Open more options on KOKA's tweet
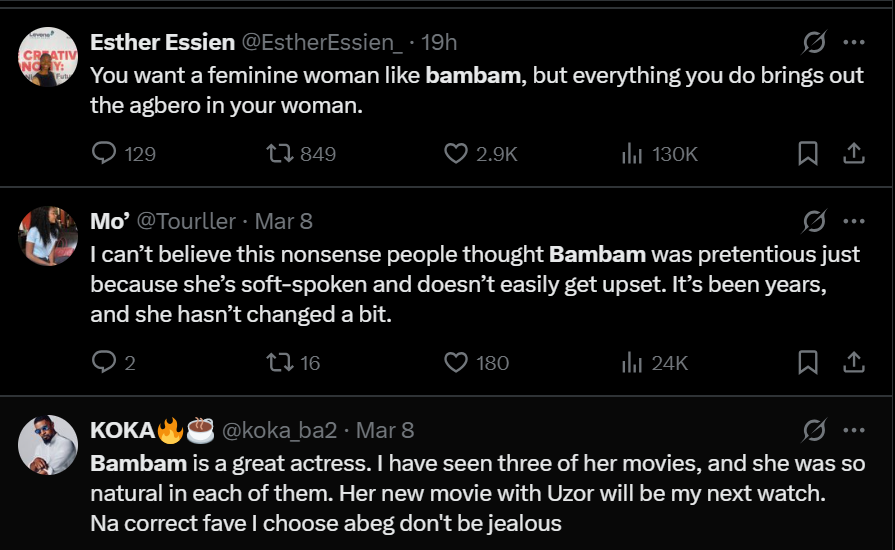 pos(854,430)
